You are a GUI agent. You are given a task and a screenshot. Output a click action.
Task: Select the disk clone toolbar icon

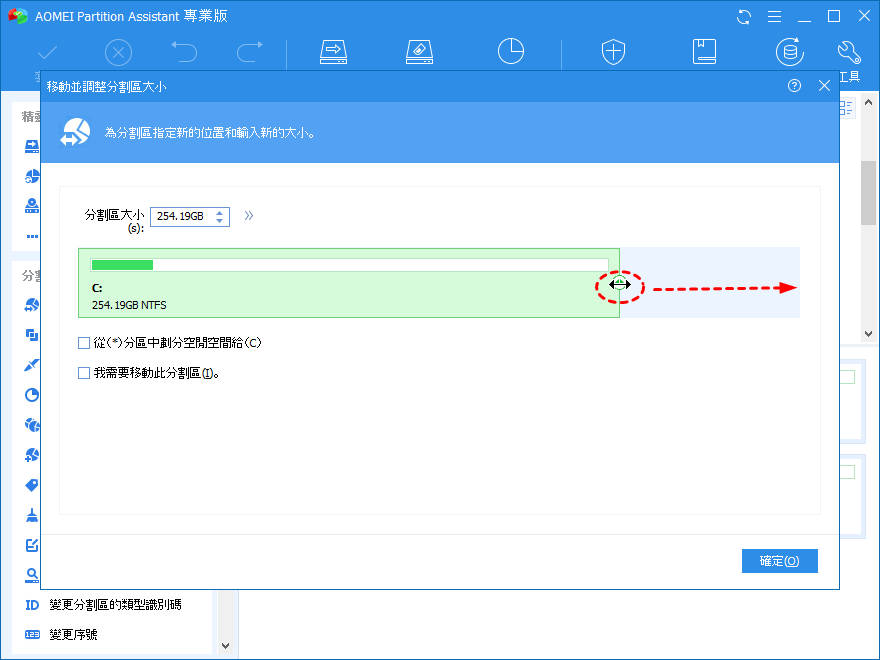[418, 51]
